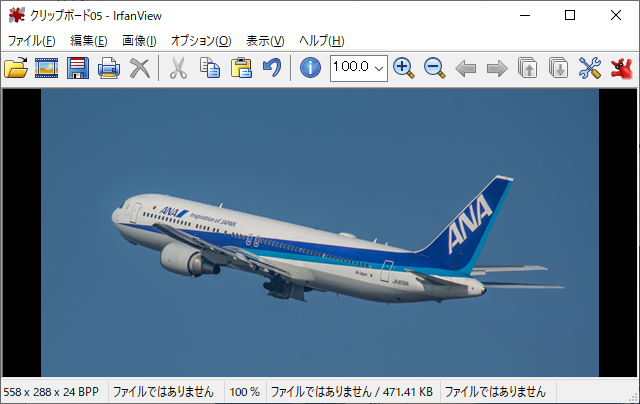Go to the previous image with left arrow
Image resolution: width=640 pixels, height=404 pixels.
coord(466,69)
